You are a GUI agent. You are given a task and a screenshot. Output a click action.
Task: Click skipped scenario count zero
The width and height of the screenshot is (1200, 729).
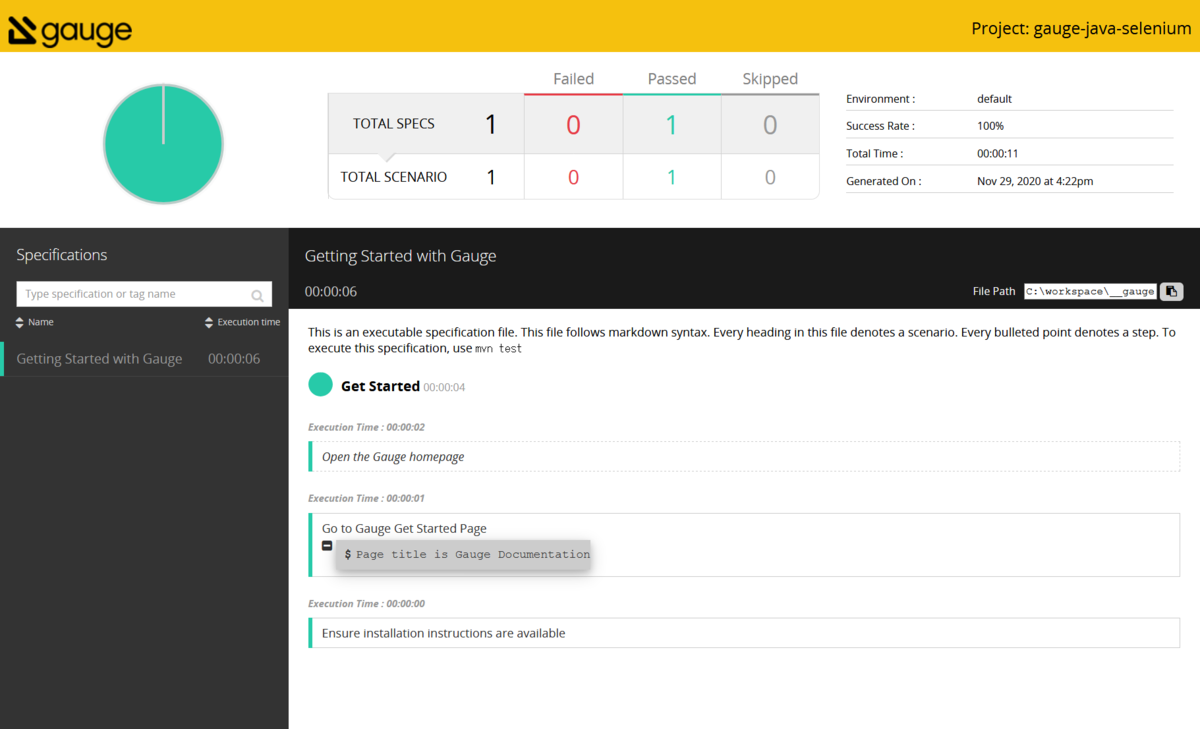click(770, 177)
